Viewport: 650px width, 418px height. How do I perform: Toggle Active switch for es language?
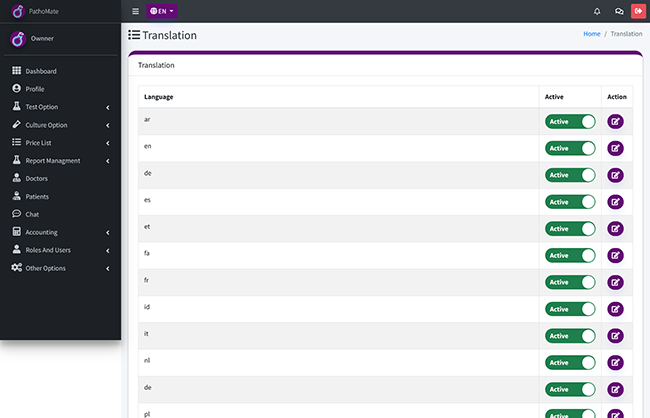[570, 202]
